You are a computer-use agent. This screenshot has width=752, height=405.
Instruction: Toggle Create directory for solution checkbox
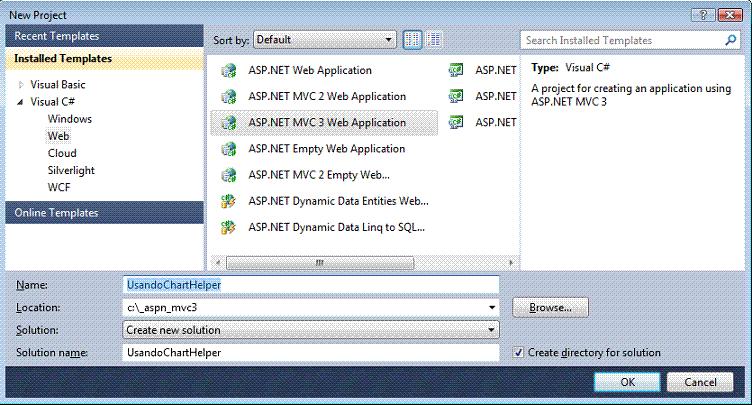518,353
